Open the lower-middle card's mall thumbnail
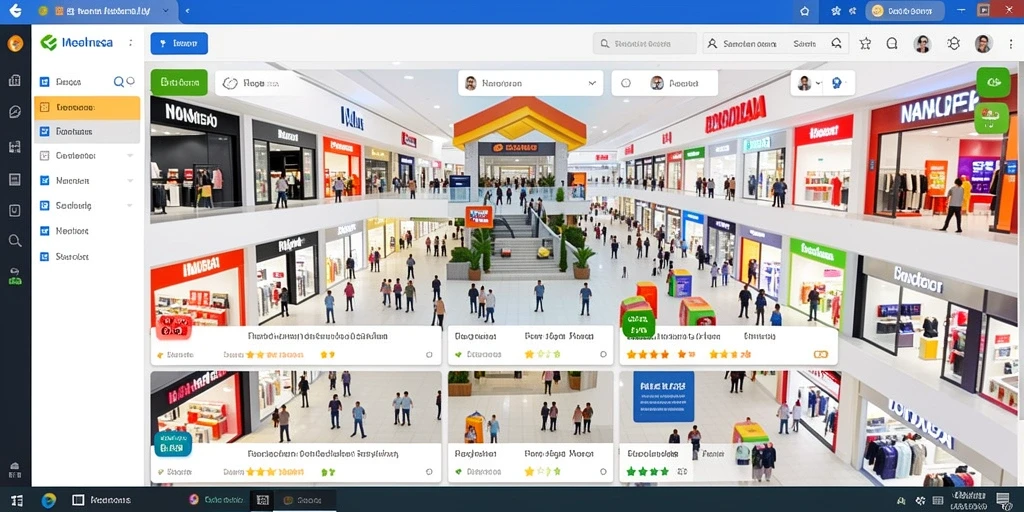The width and height of the screenshot is (1024, 512). [530, 407]
